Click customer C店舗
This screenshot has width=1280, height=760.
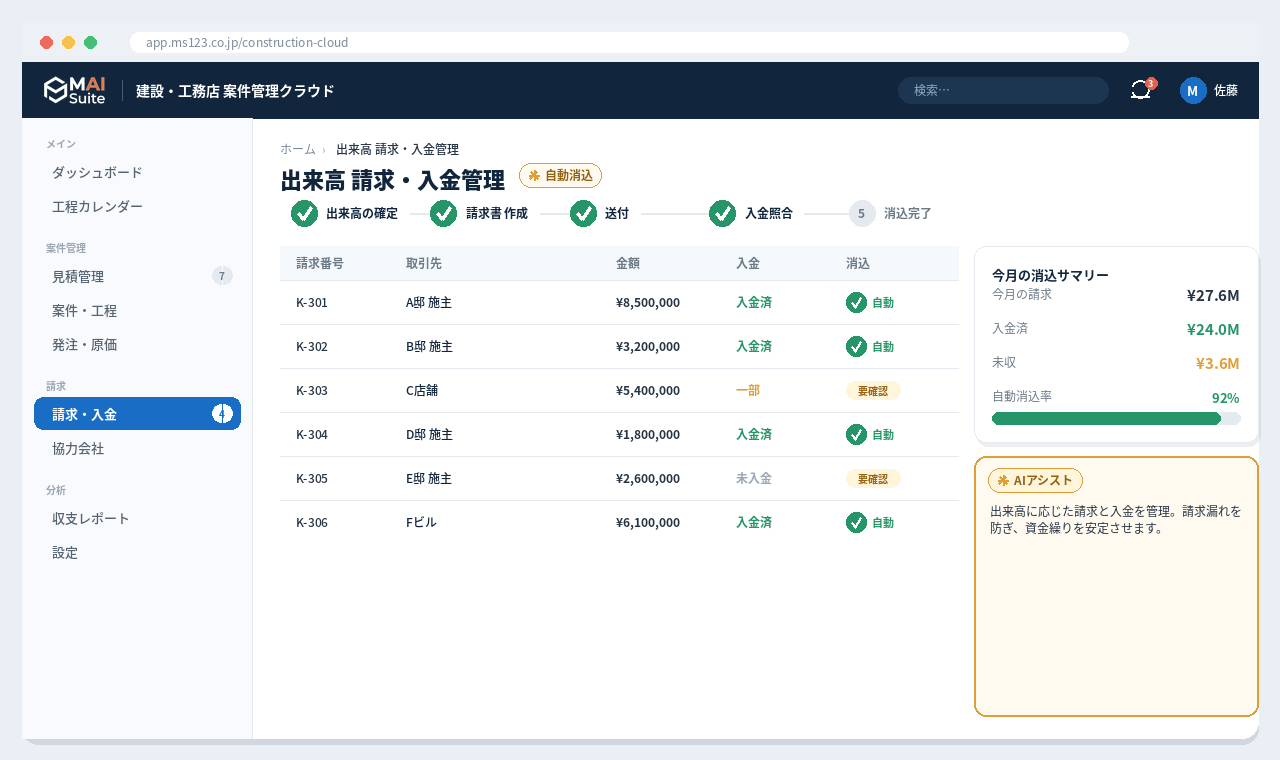[422, 391]
